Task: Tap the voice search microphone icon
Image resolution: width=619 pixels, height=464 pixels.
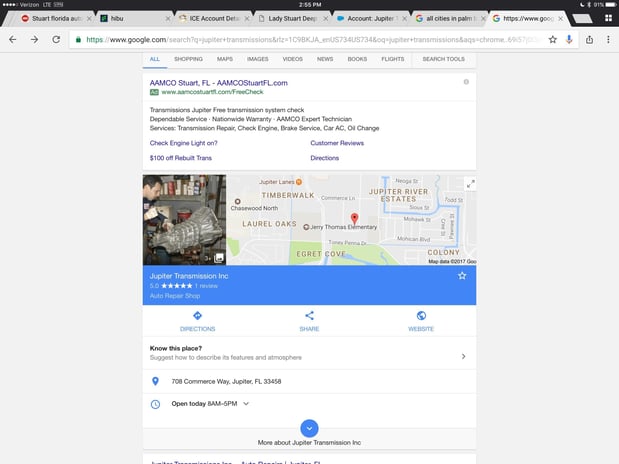Action: tap(568, 39)
